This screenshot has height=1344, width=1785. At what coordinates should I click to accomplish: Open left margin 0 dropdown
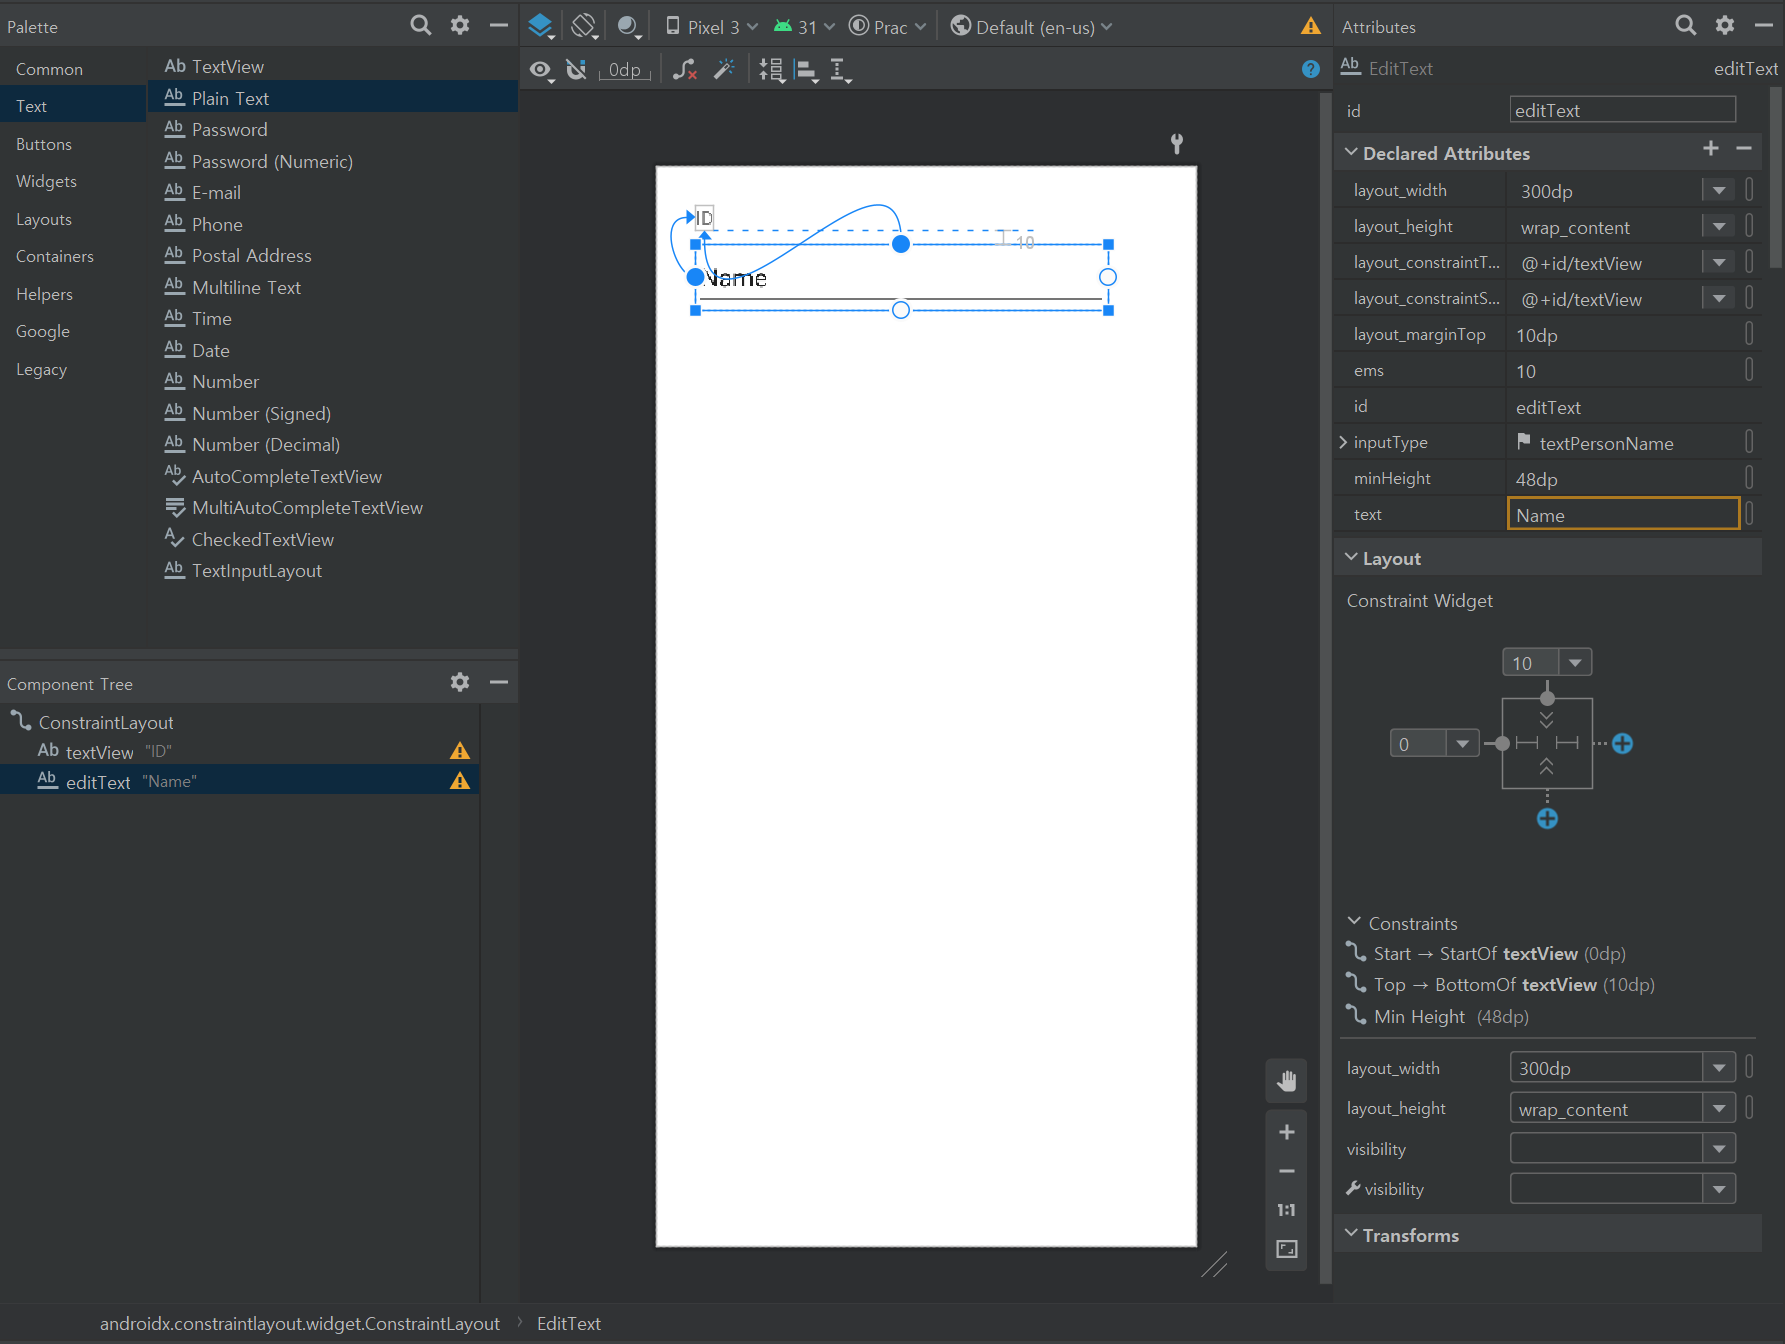(1463, 743)
